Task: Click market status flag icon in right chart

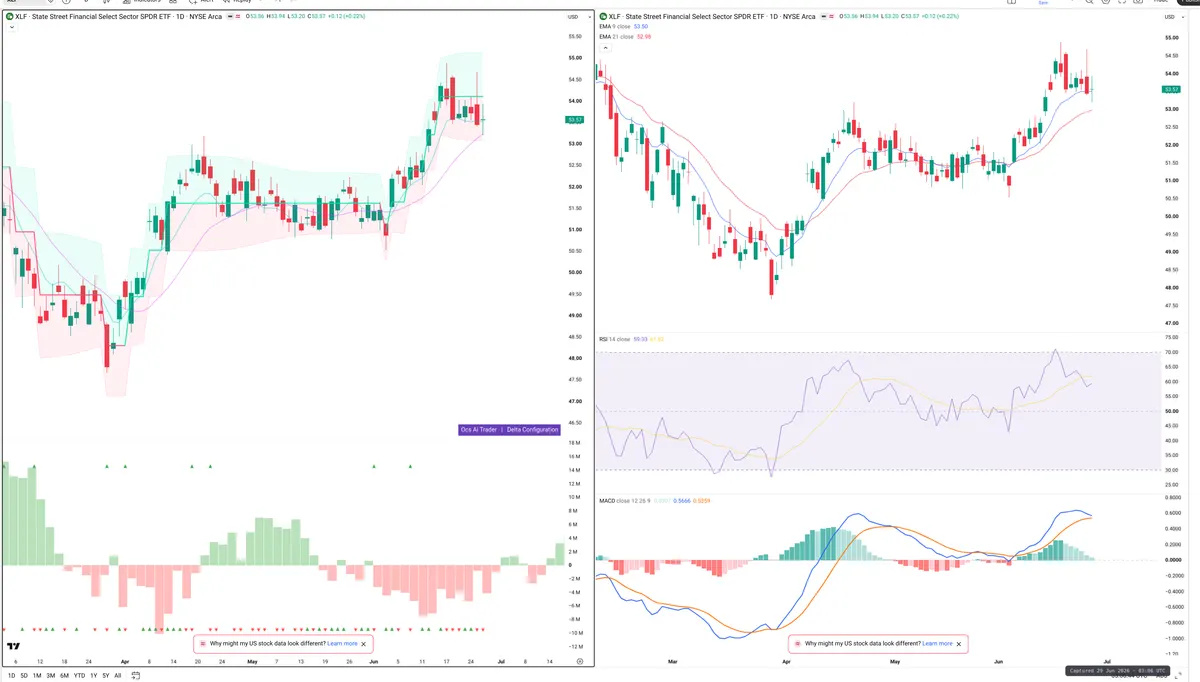Action: pos(826,17)
